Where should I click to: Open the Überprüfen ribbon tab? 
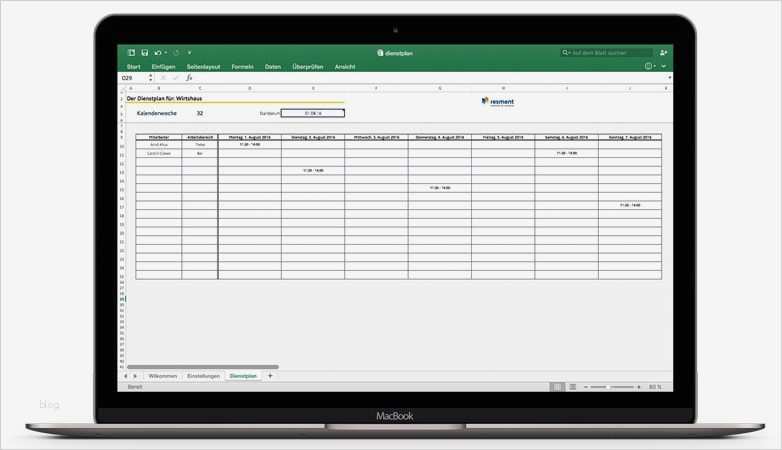(x=308, y=66)
